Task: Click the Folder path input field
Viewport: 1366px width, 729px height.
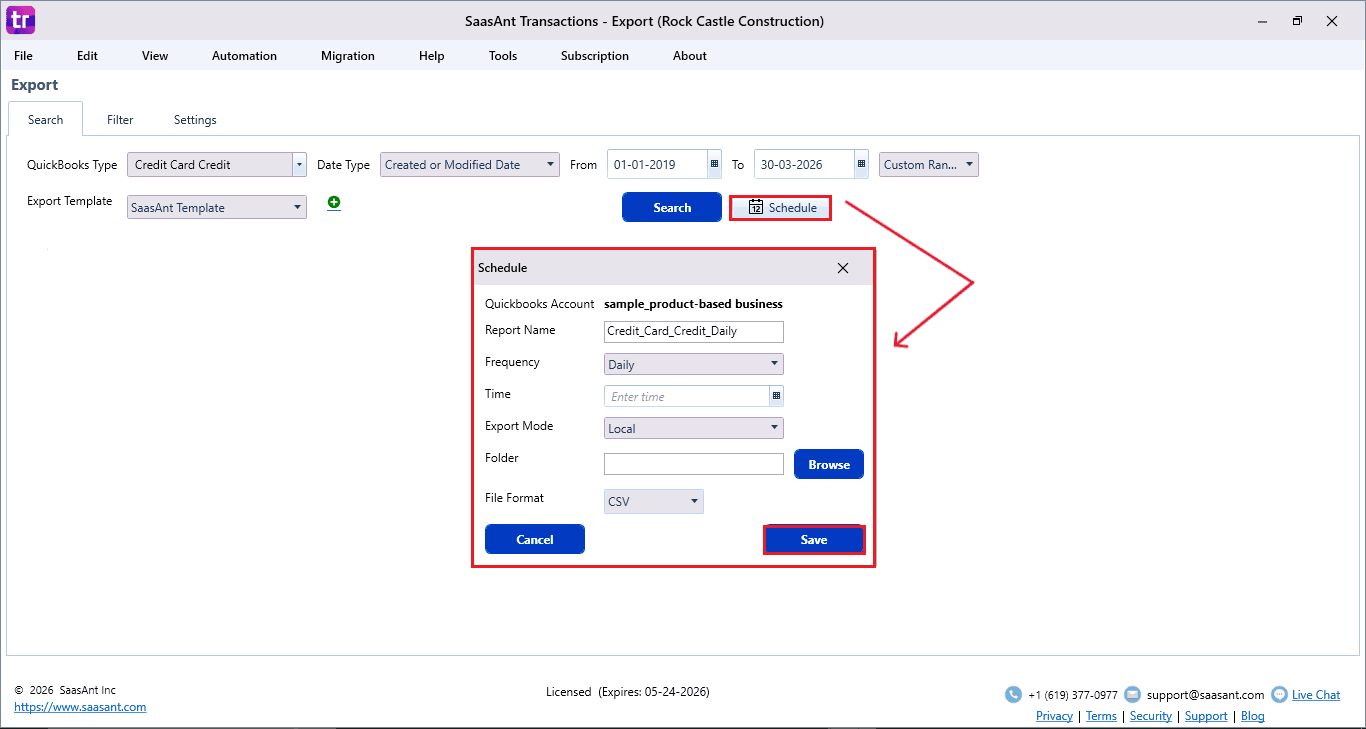Action: coord(694,464)
